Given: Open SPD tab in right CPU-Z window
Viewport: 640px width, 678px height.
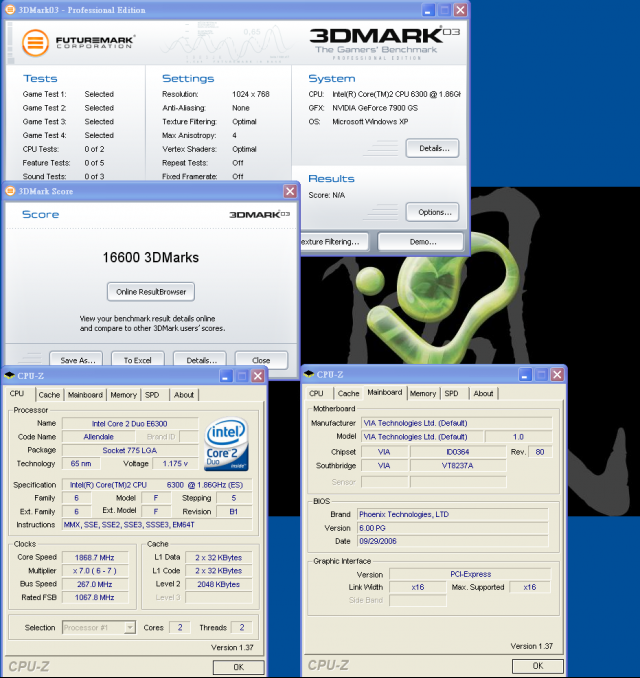Looking at the screenshot, I should click(x=451, y=393).
